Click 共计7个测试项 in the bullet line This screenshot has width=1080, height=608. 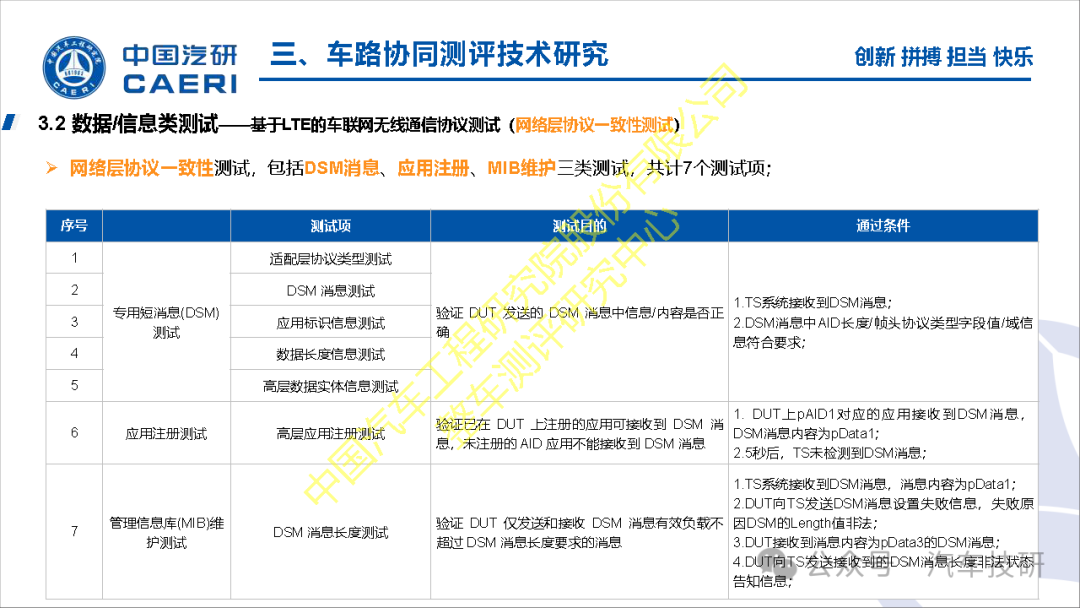click(705, 168)
